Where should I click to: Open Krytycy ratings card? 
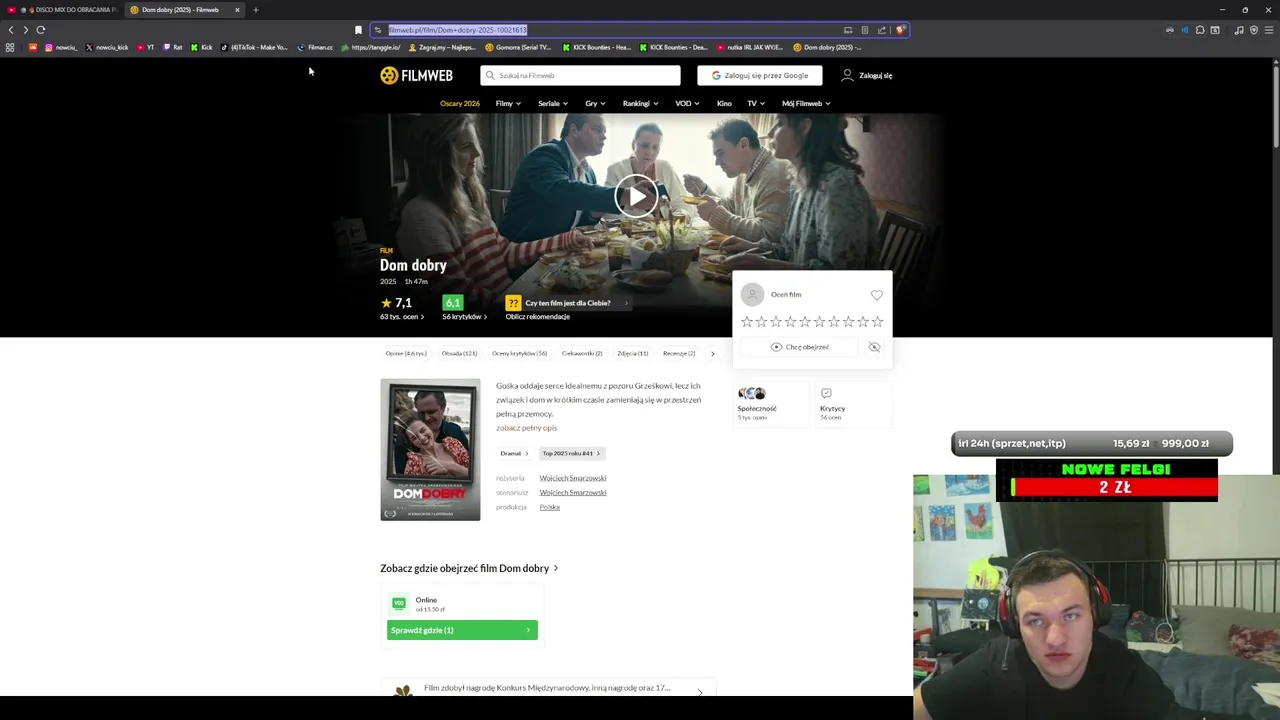click(853, 404)
